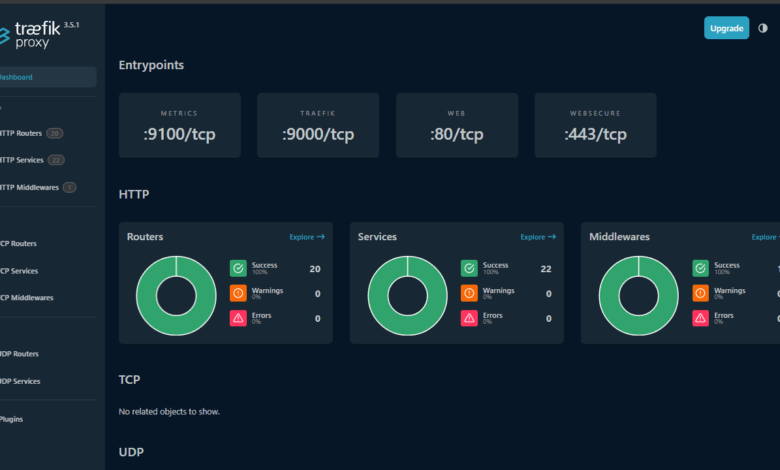Follow the Explore link in Routers card
This screenshot has width=780, height=470.
pos(307,237)
